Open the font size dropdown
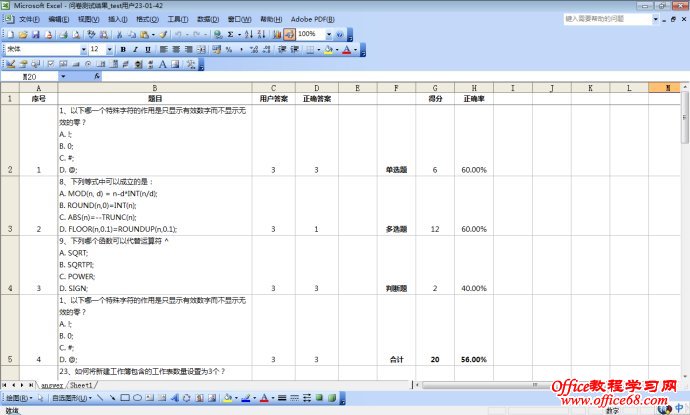The width and height of the screenshot is (690, 415). (x=109, y=49)
